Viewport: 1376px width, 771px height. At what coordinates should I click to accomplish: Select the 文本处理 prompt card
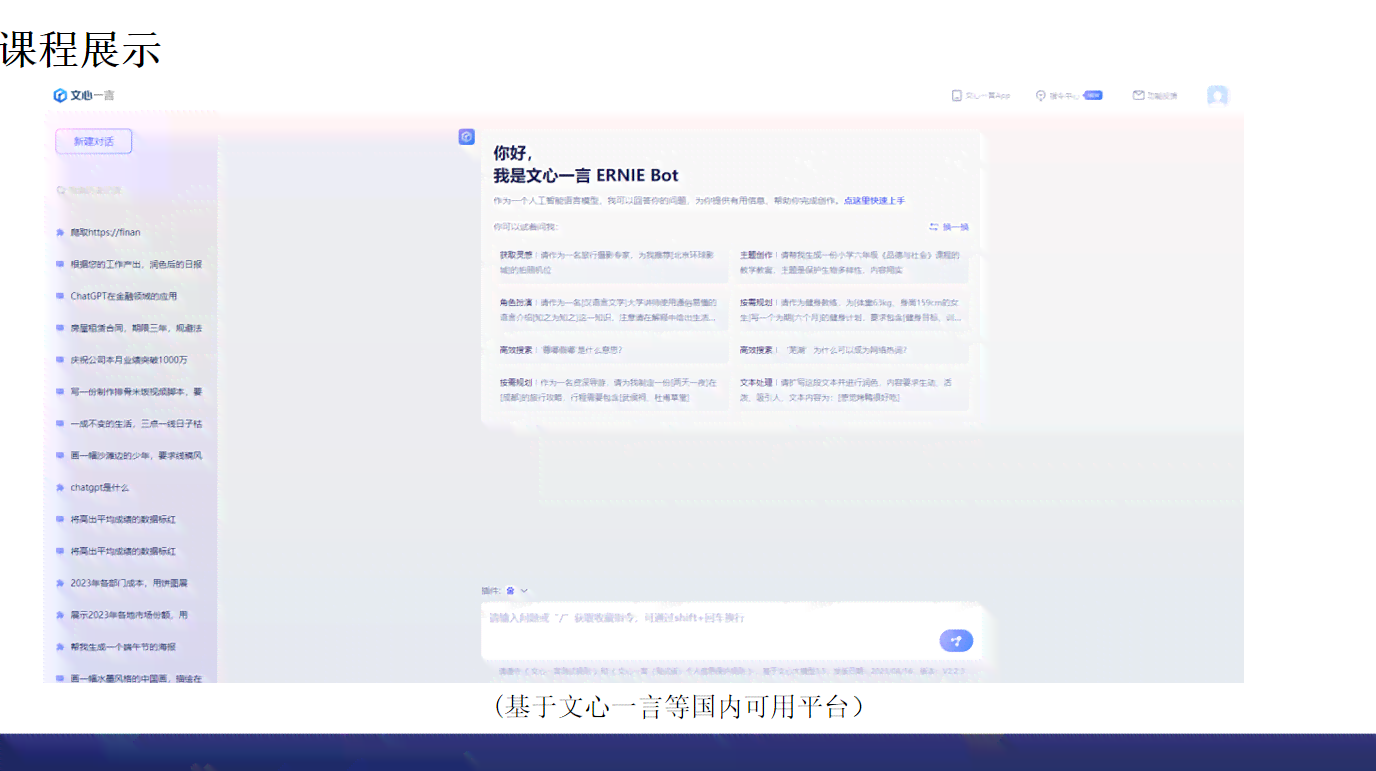click(851, 390)
